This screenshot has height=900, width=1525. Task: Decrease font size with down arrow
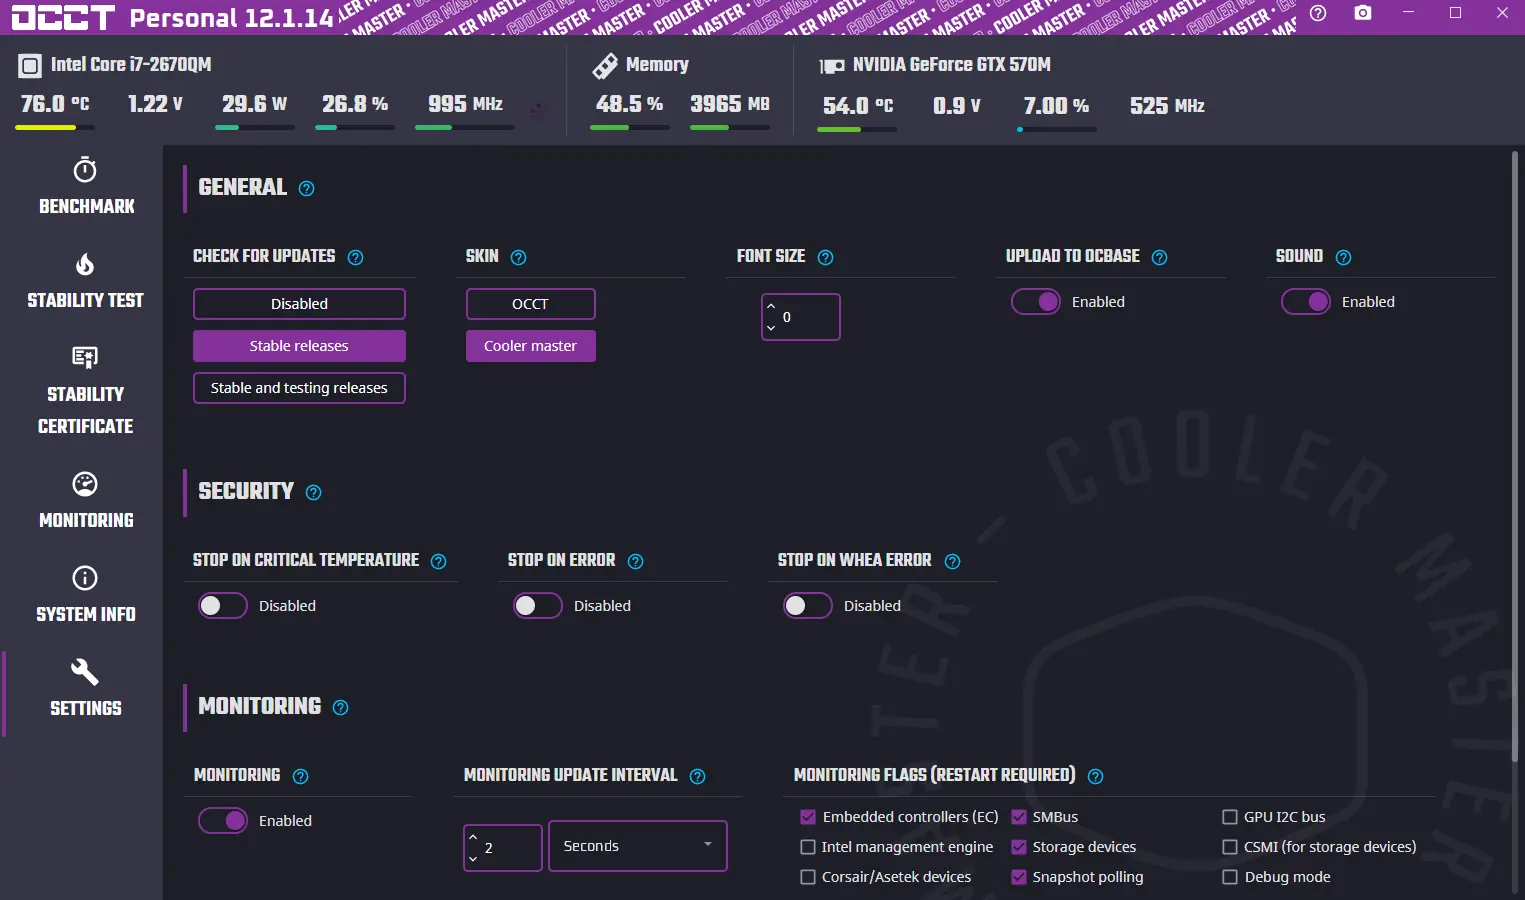[x=771, y=328]
